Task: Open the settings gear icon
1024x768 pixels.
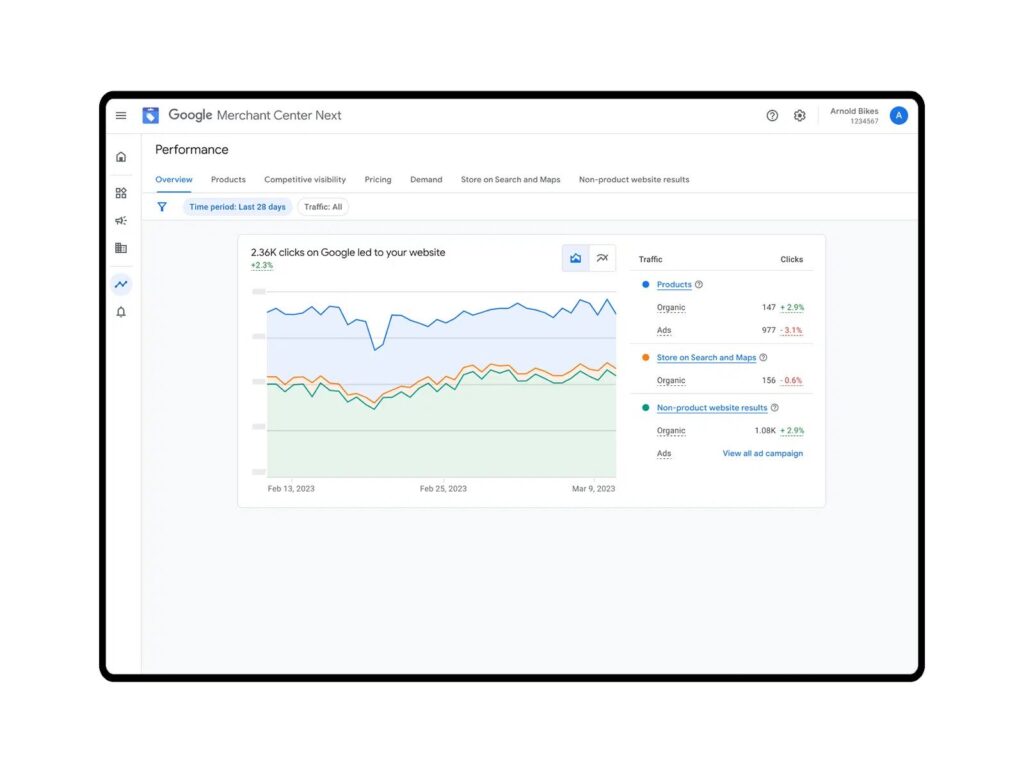Action: pyautogui.click(x=799, y=116)
